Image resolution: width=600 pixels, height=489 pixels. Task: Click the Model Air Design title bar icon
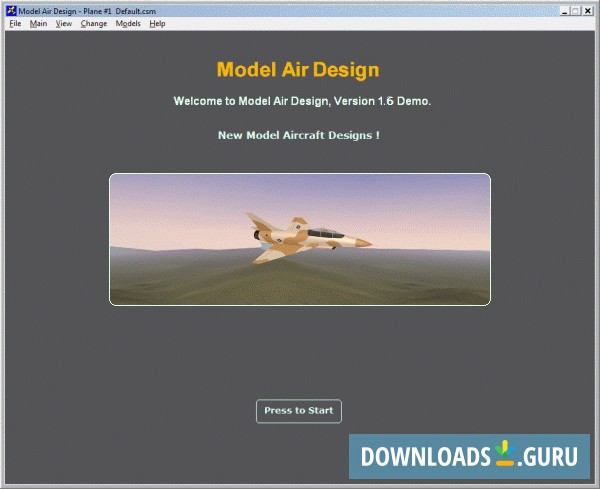point(11,11)
